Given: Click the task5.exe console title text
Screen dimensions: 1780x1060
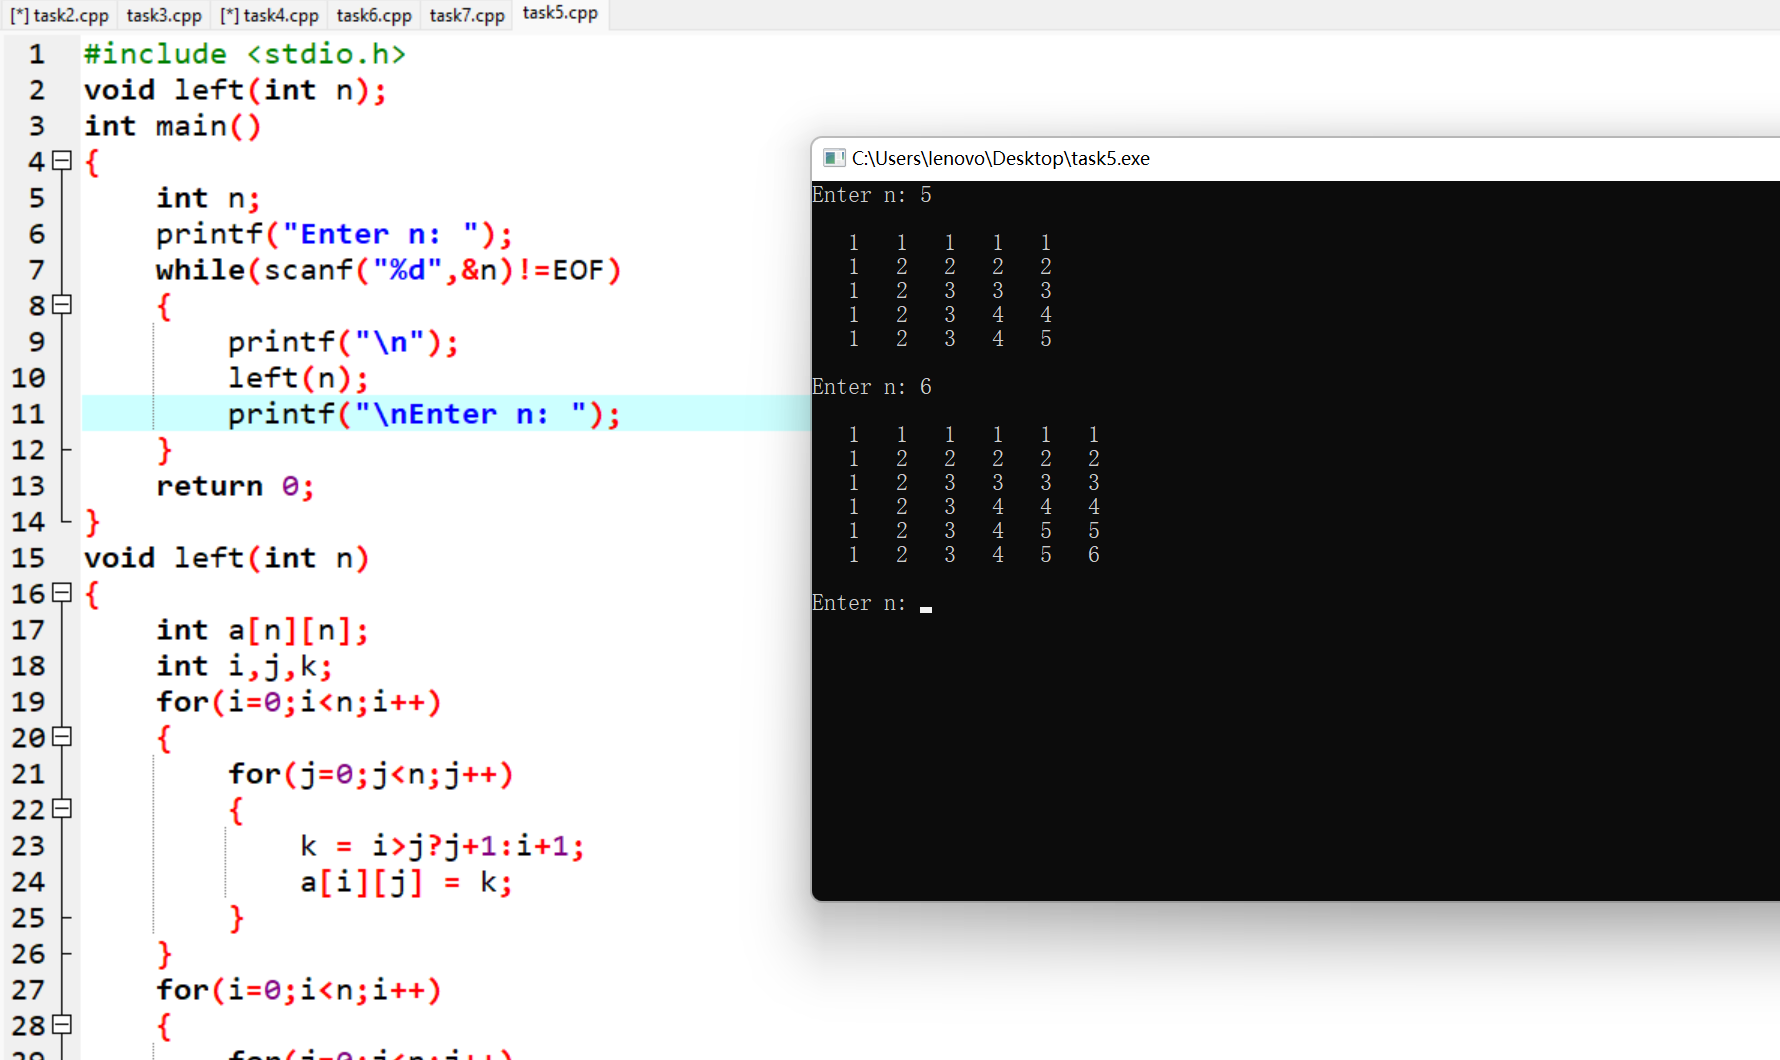Looking at the screenshot, I should click(x=1001, y=158).
